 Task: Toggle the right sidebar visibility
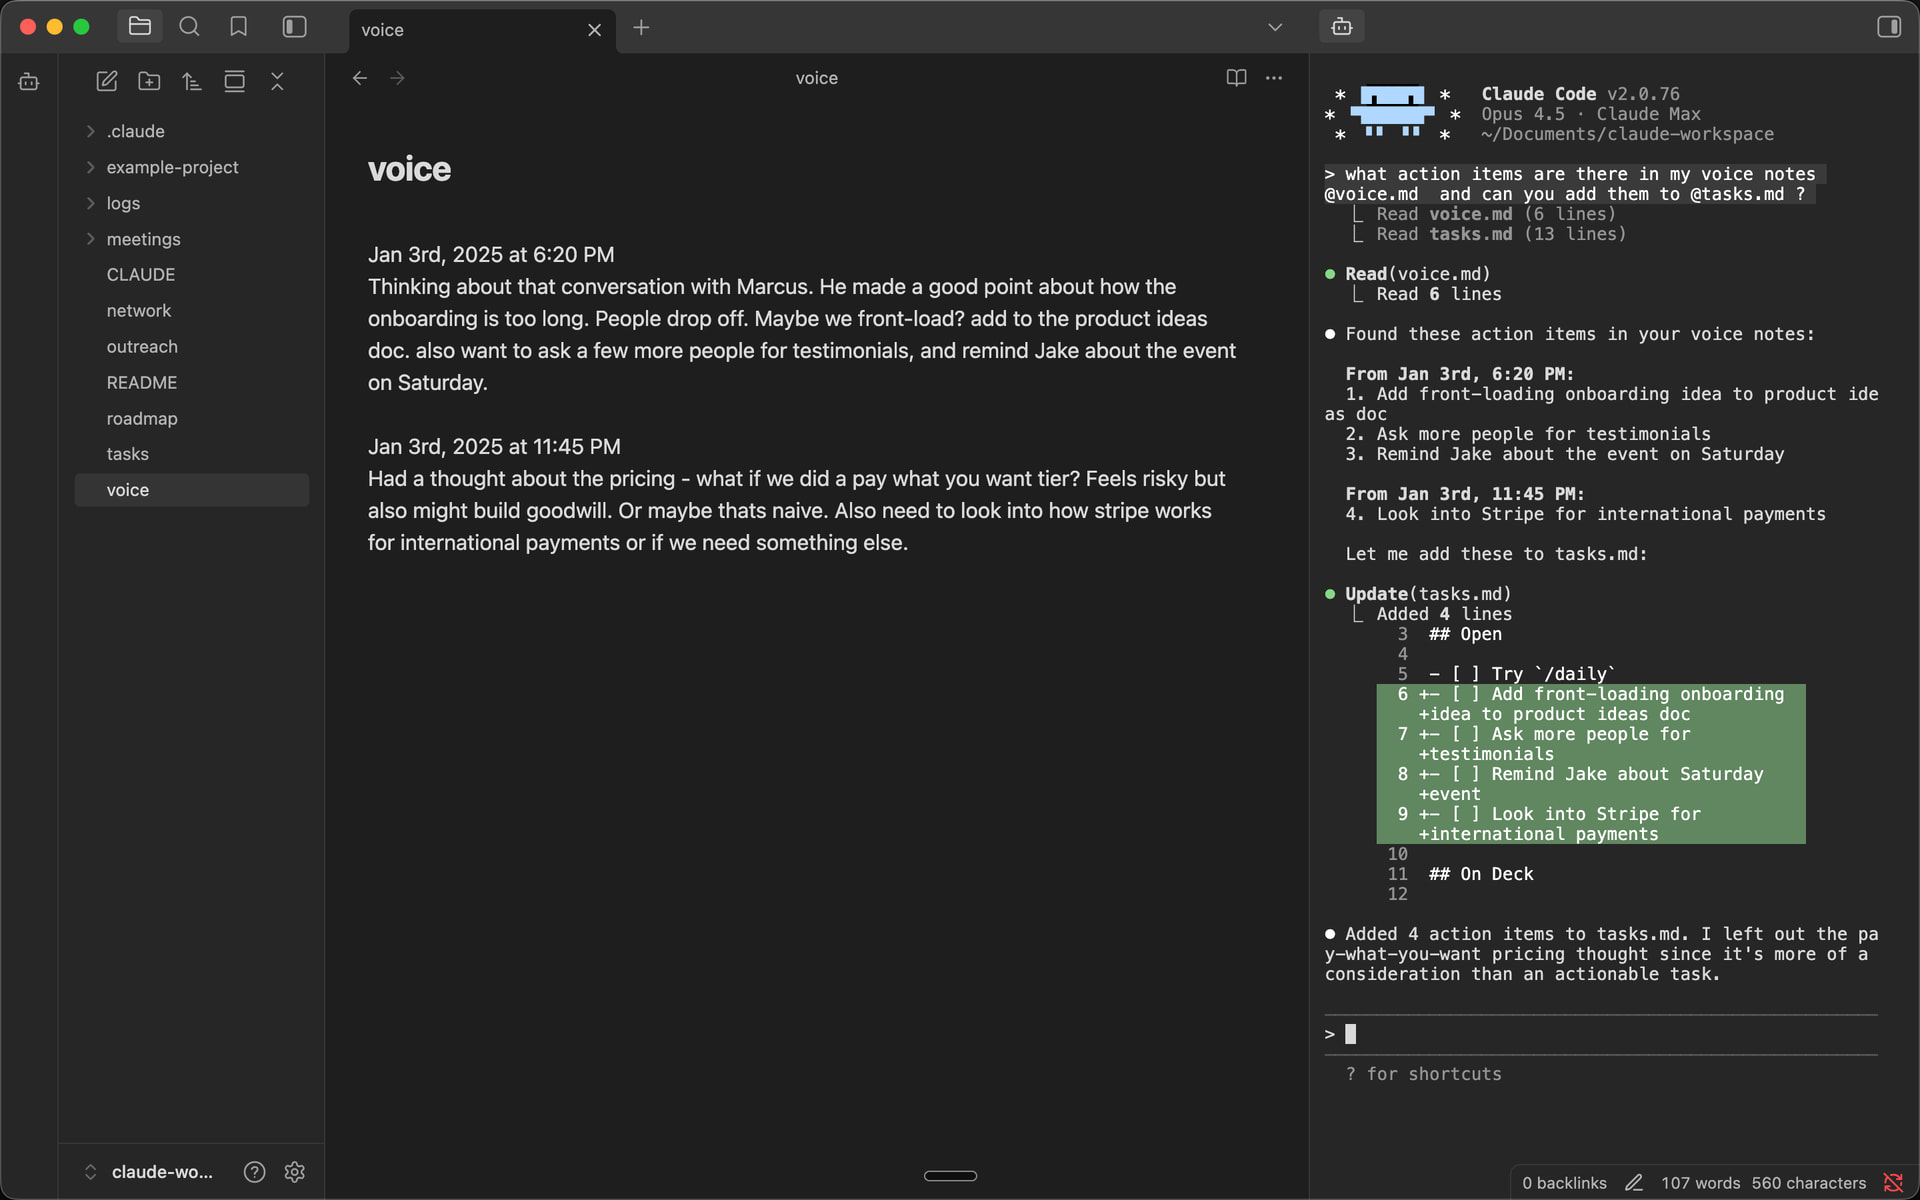(x=1889, y=27)
